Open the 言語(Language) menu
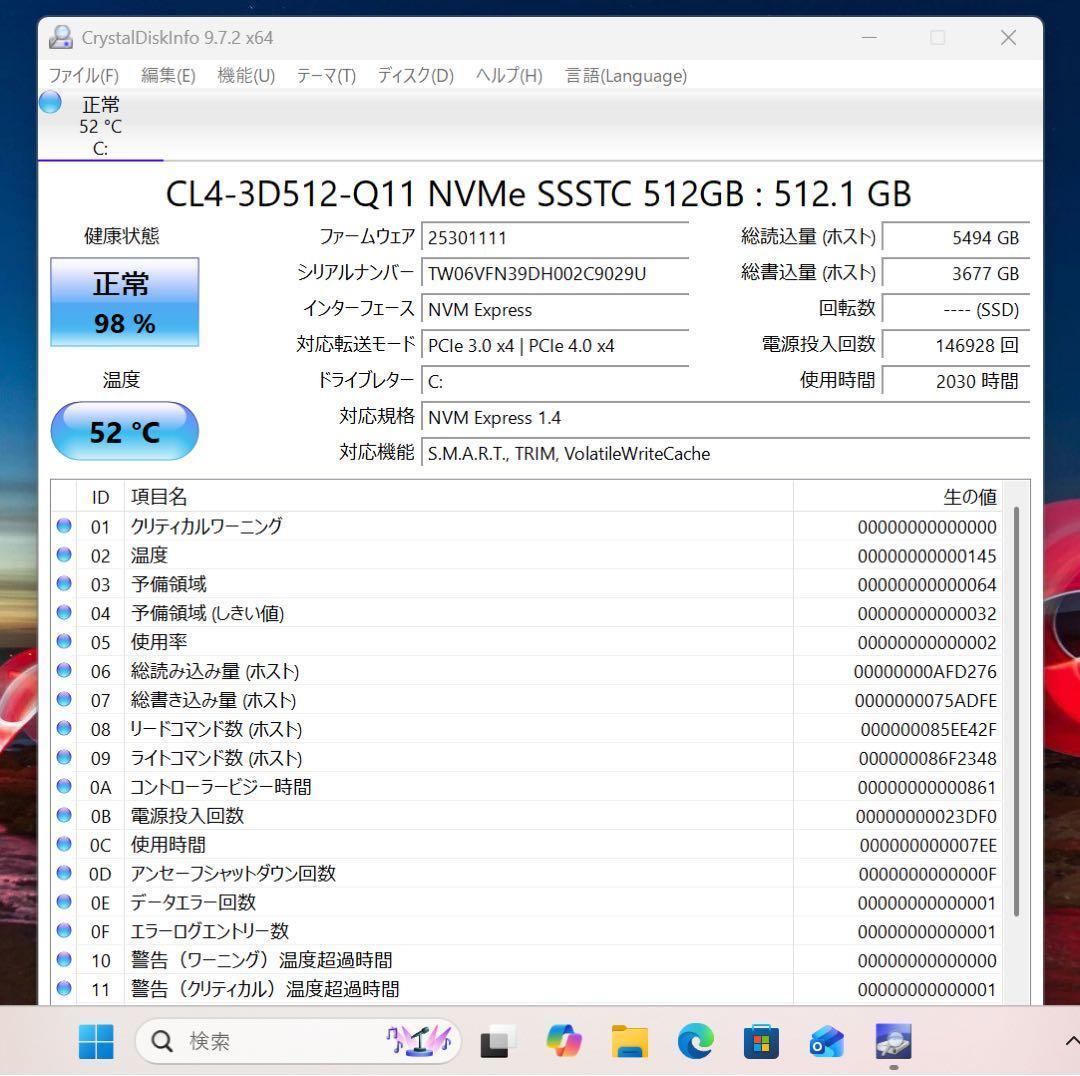Screen dimensions: 1080x1076 625,75
